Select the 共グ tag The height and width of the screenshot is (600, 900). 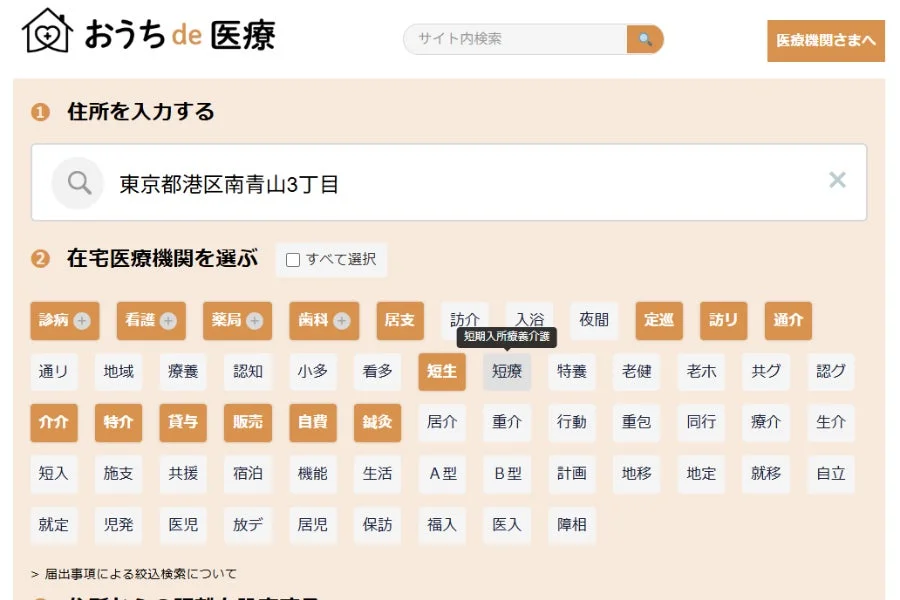[x=766, y=371]
